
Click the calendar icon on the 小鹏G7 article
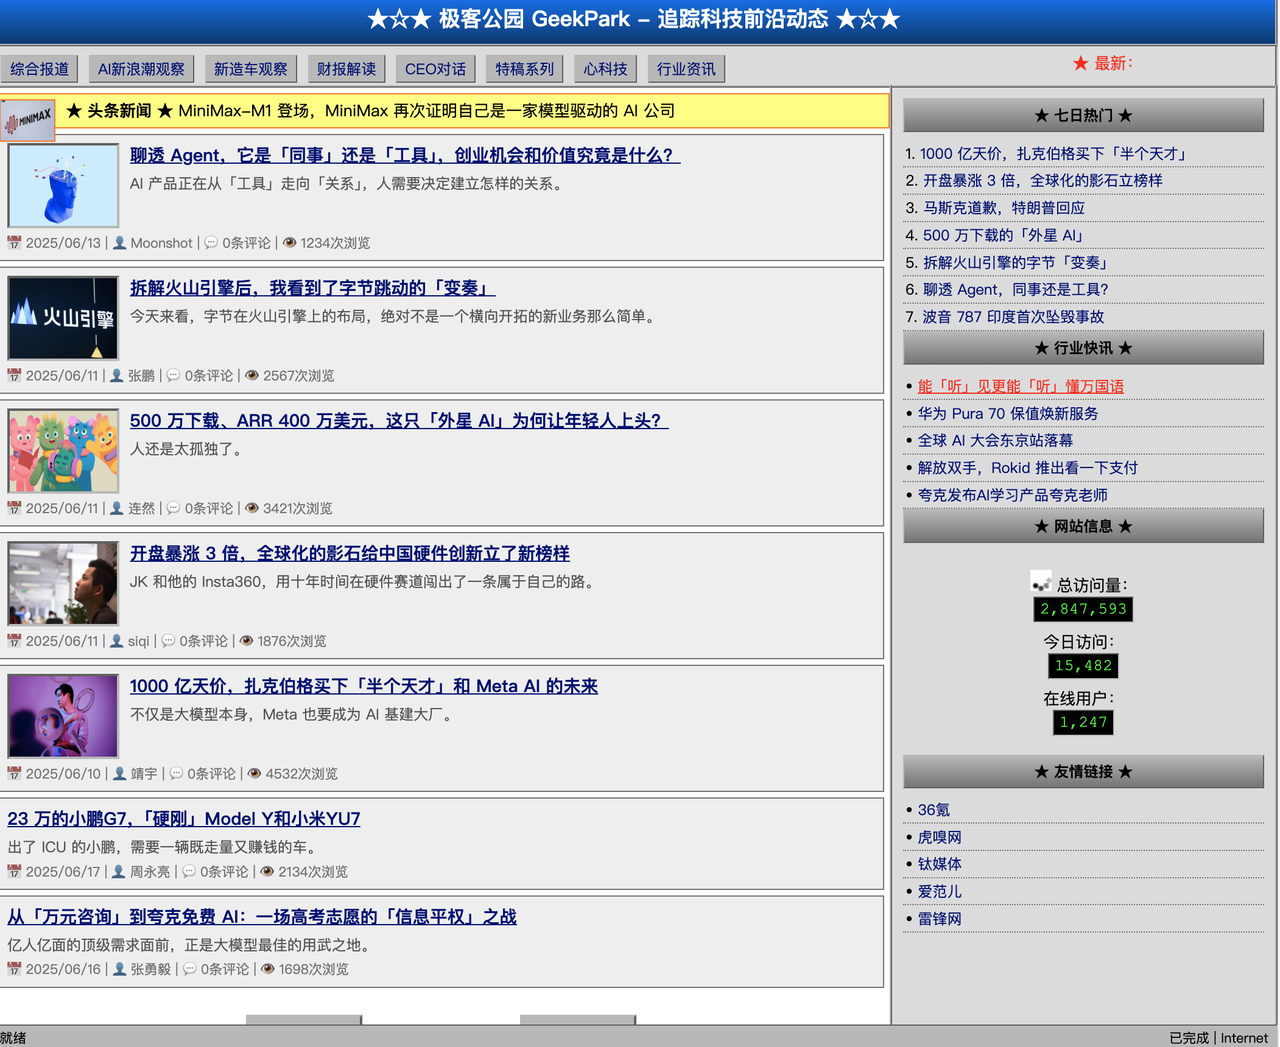(14, 871)
